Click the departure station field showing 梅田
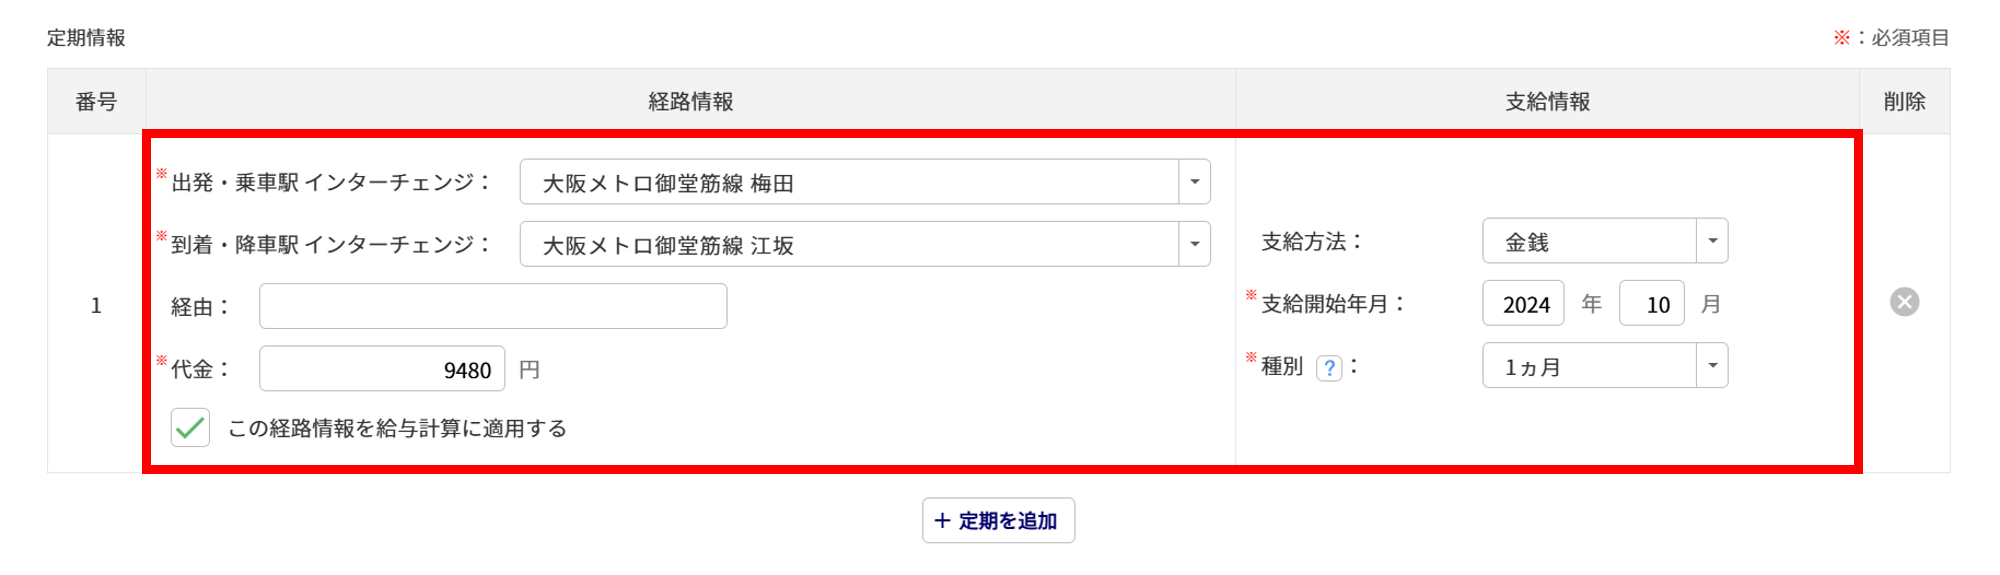 (x=848, y=183)
